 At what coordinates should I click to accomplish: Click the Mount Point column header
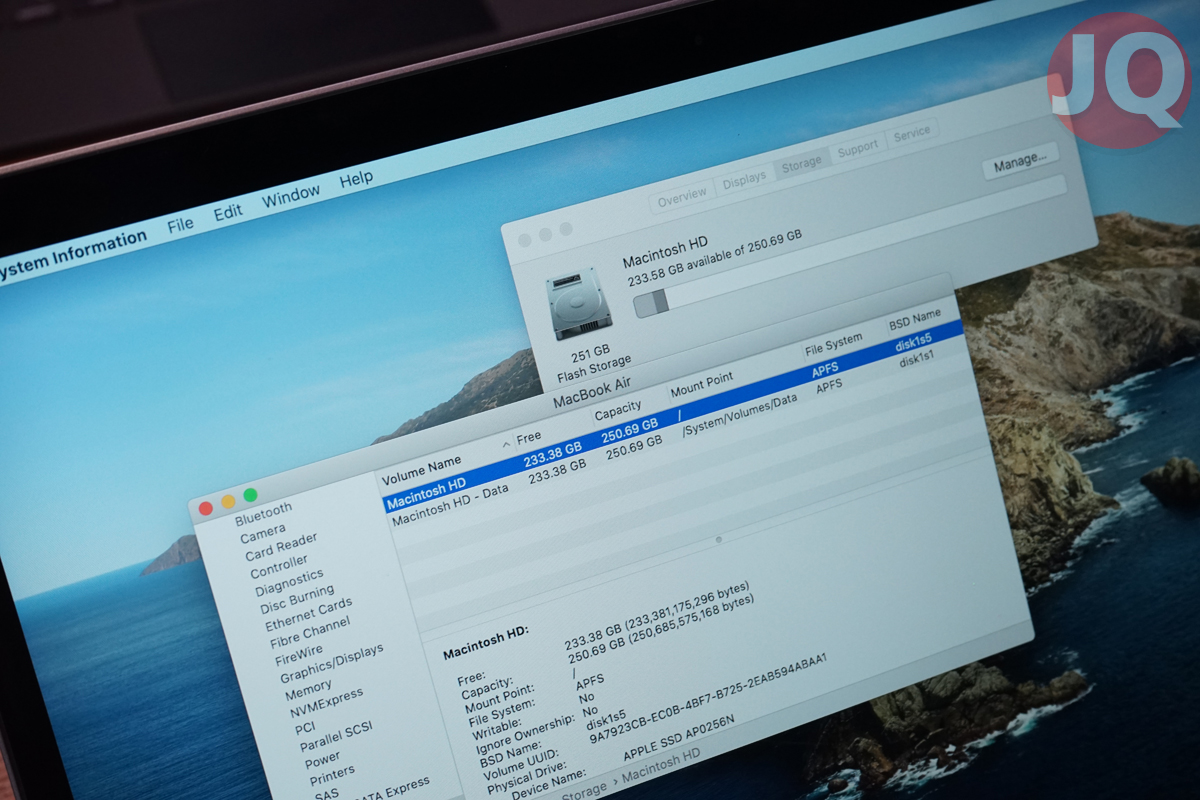coord(701,384)
